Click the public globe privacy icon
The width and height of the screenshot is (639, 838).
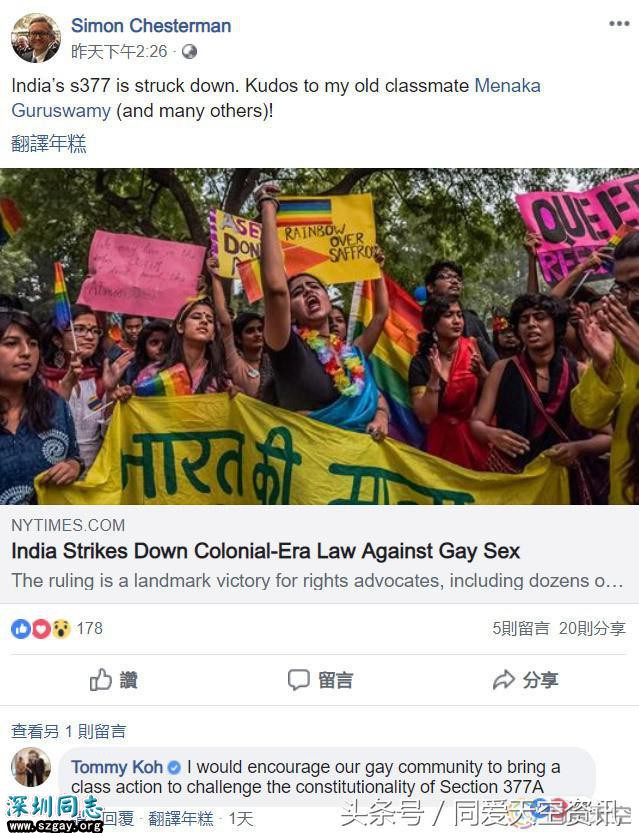click(x=189, y=52)
